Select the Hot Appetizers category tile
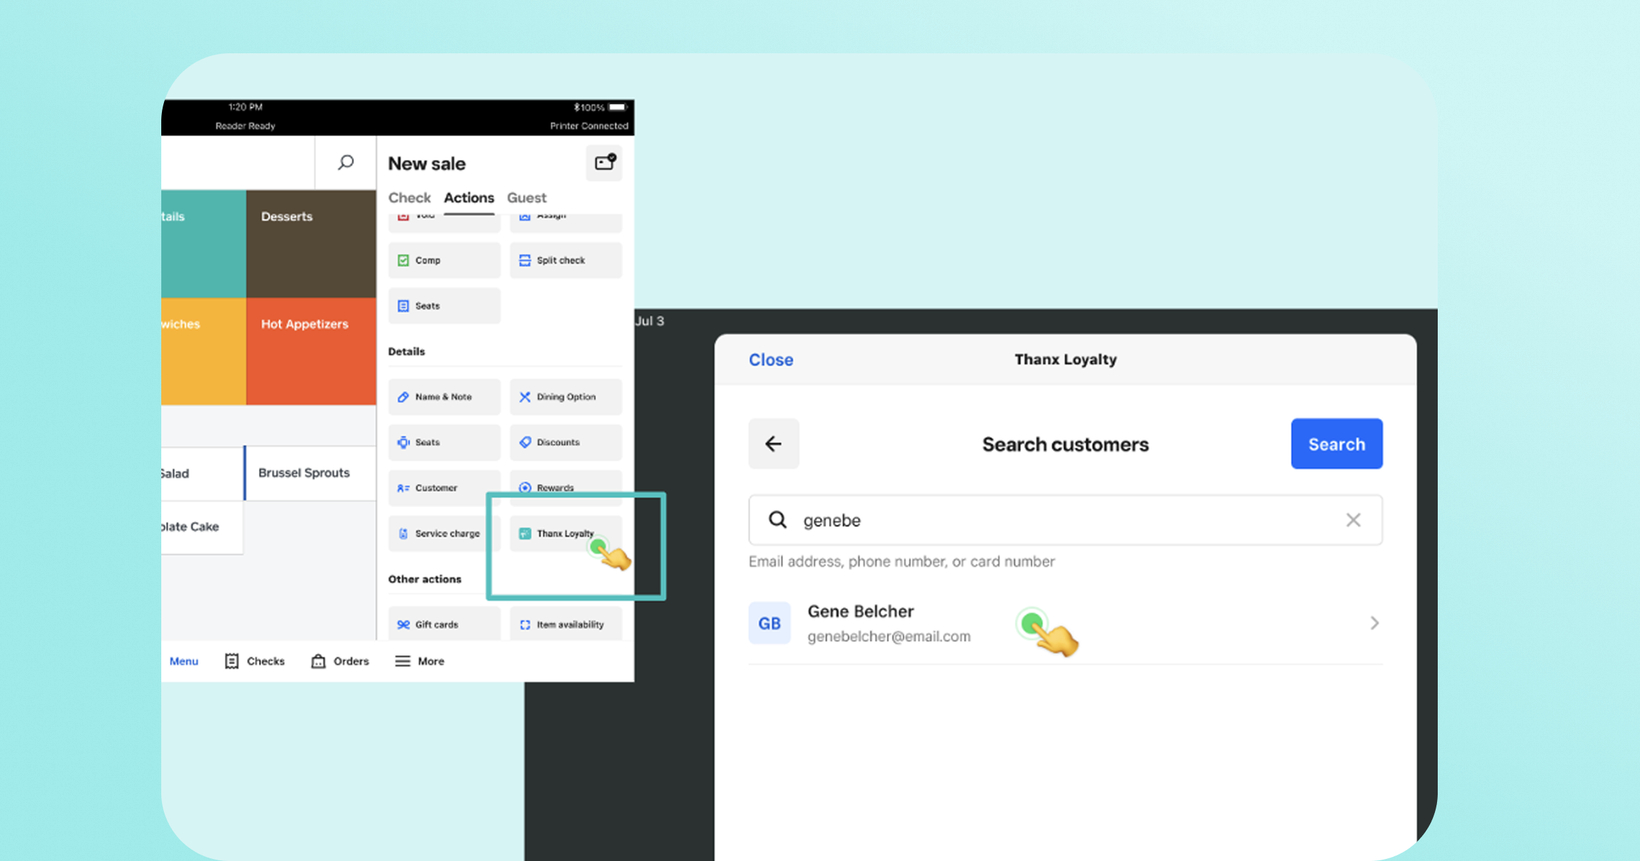Image resolution: width=1640 pixels, height=861 pixels. 311,352
